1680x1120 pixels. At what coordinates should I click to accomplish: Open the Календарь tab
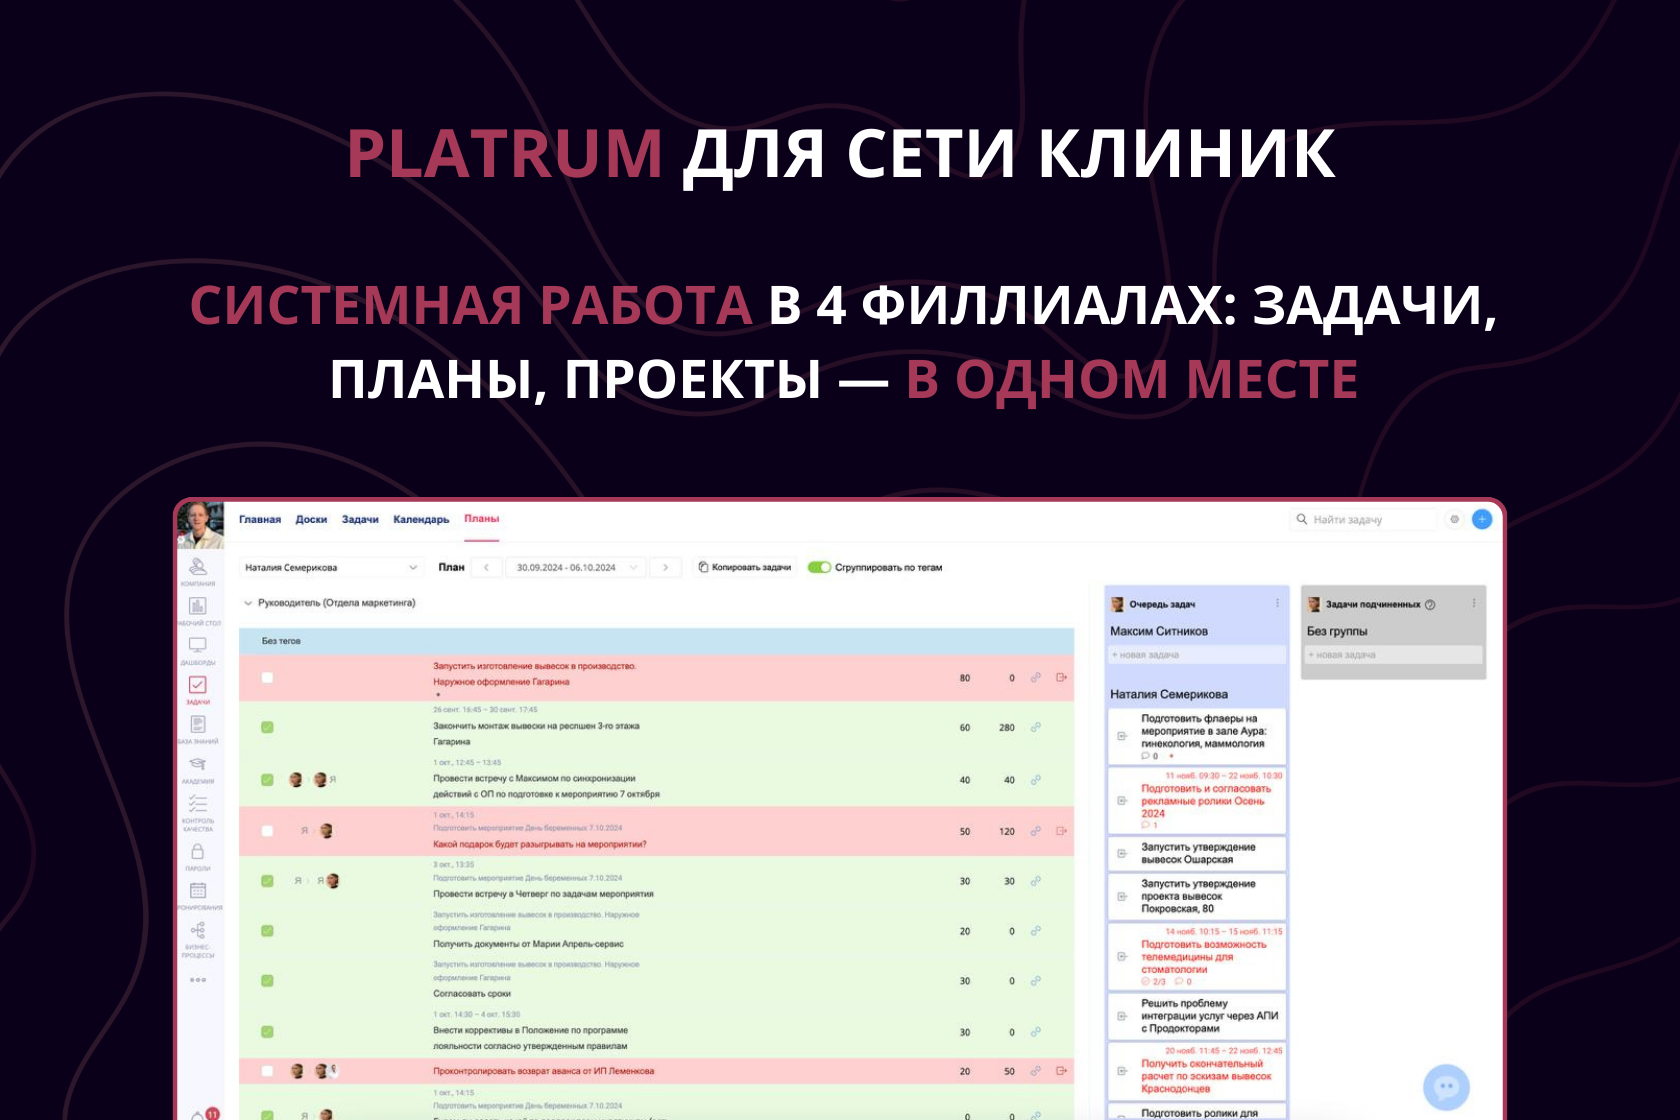point(421,519)
